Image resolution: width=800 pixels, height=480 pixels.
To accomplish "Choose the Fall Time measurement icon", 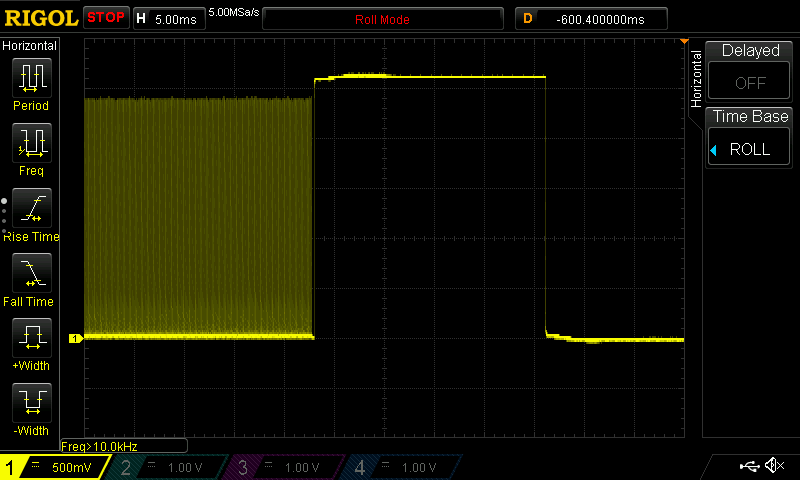I will pos(31,274).
